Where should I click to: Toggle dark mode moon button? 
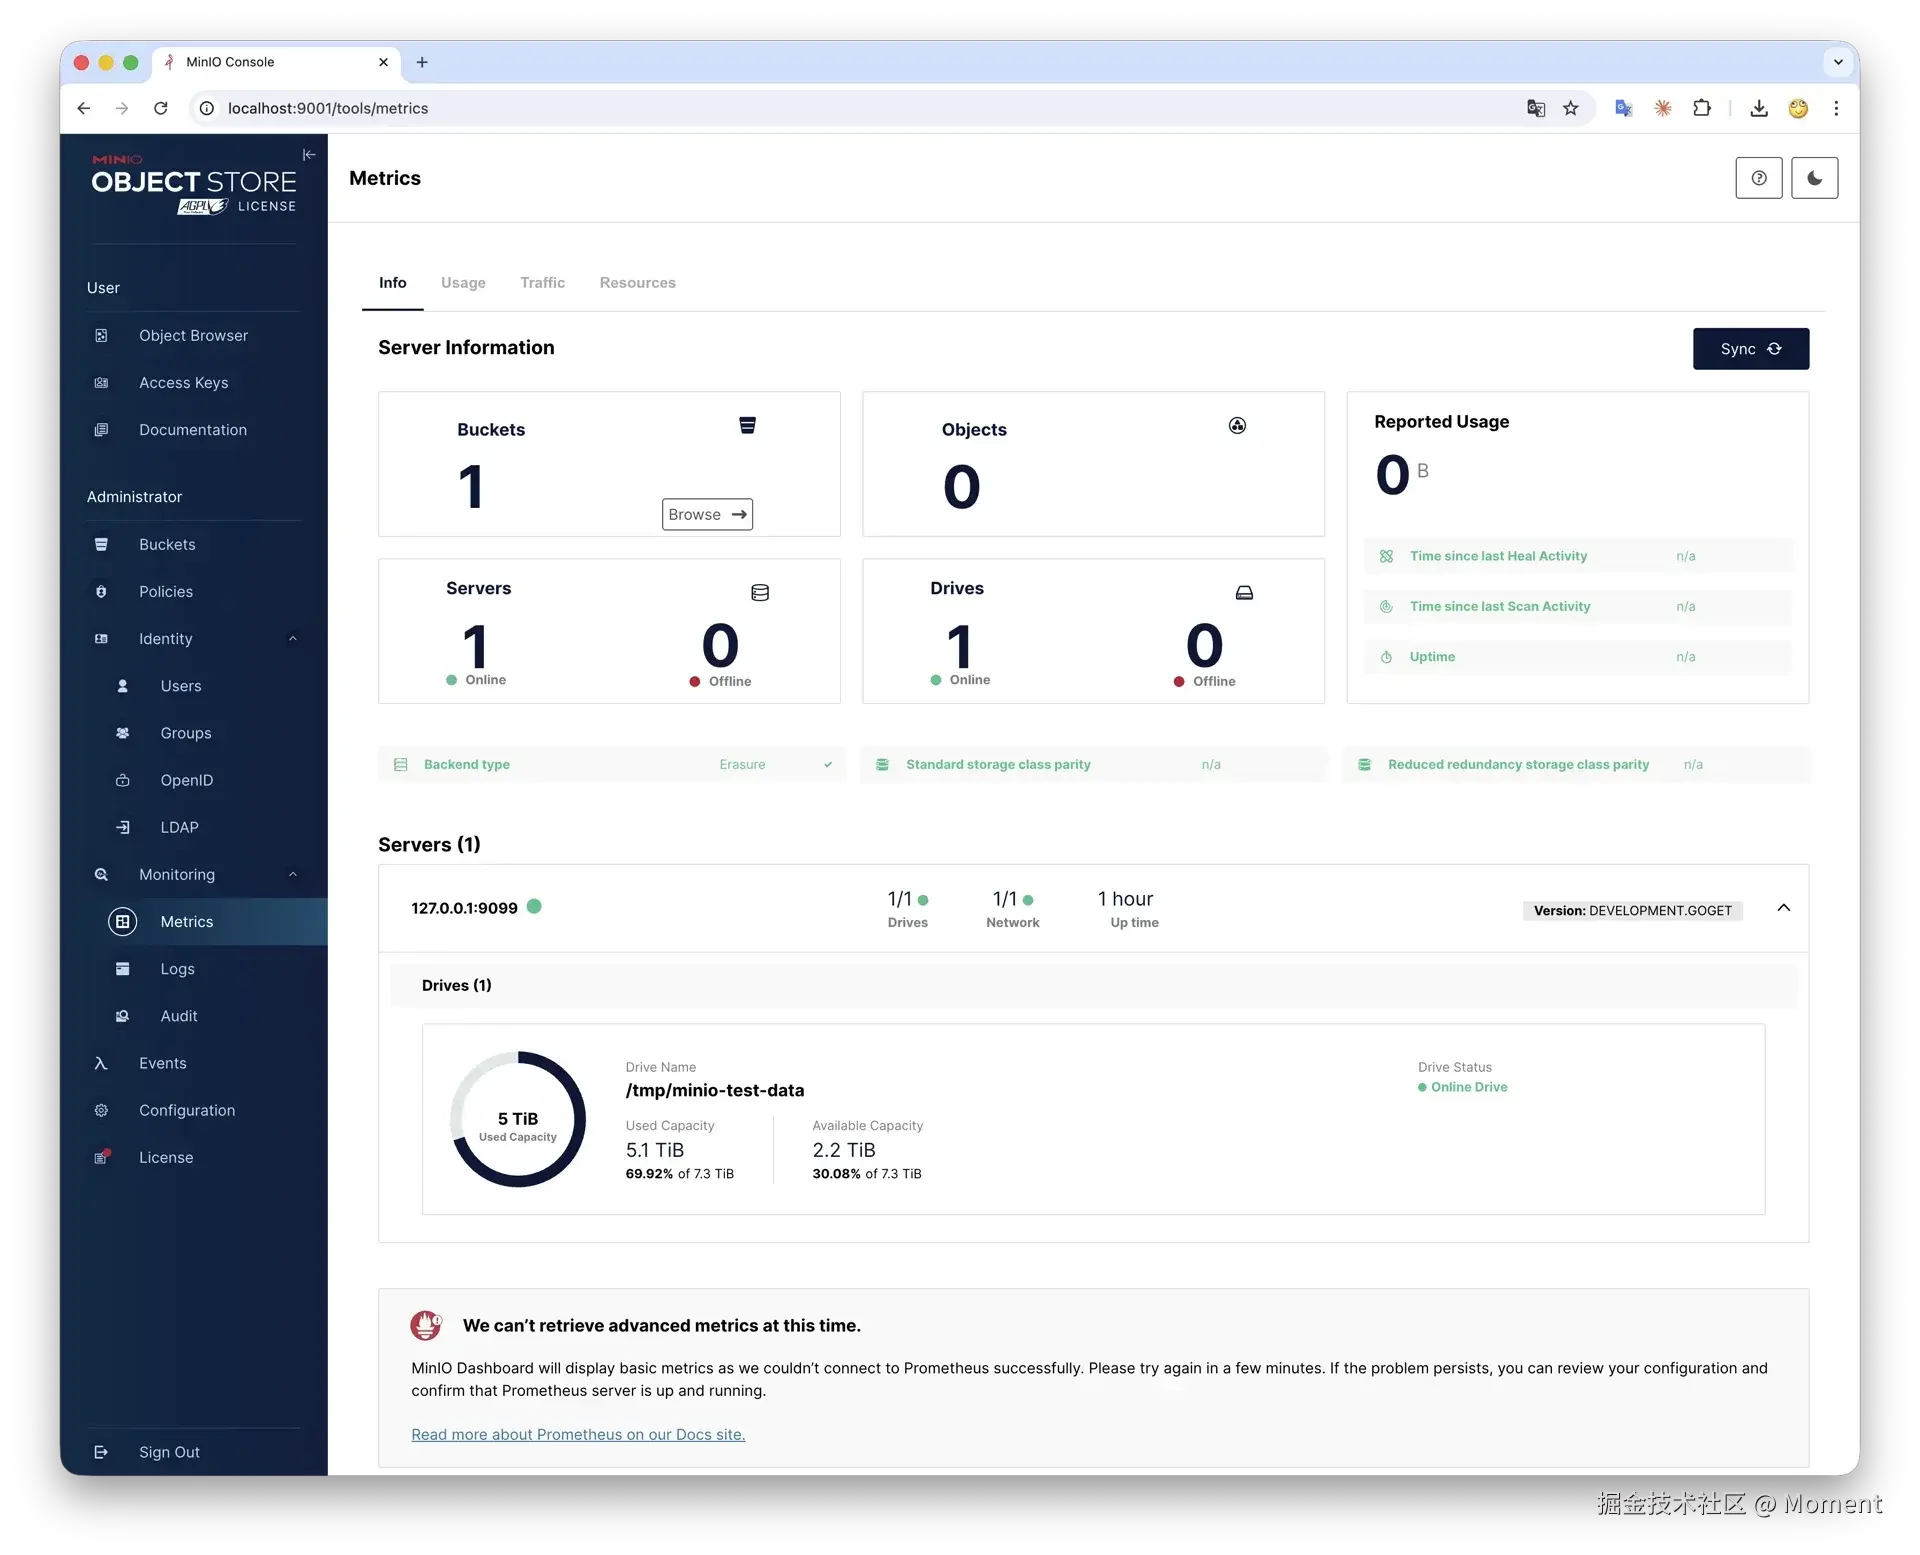click(1814, 178)
